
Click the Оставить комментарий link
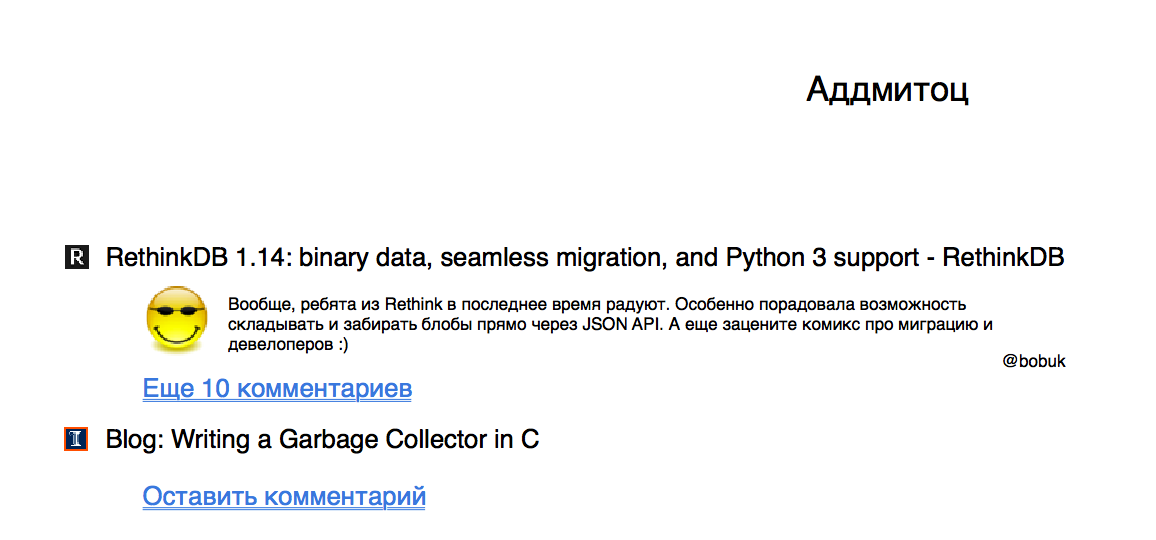[284, 496]
